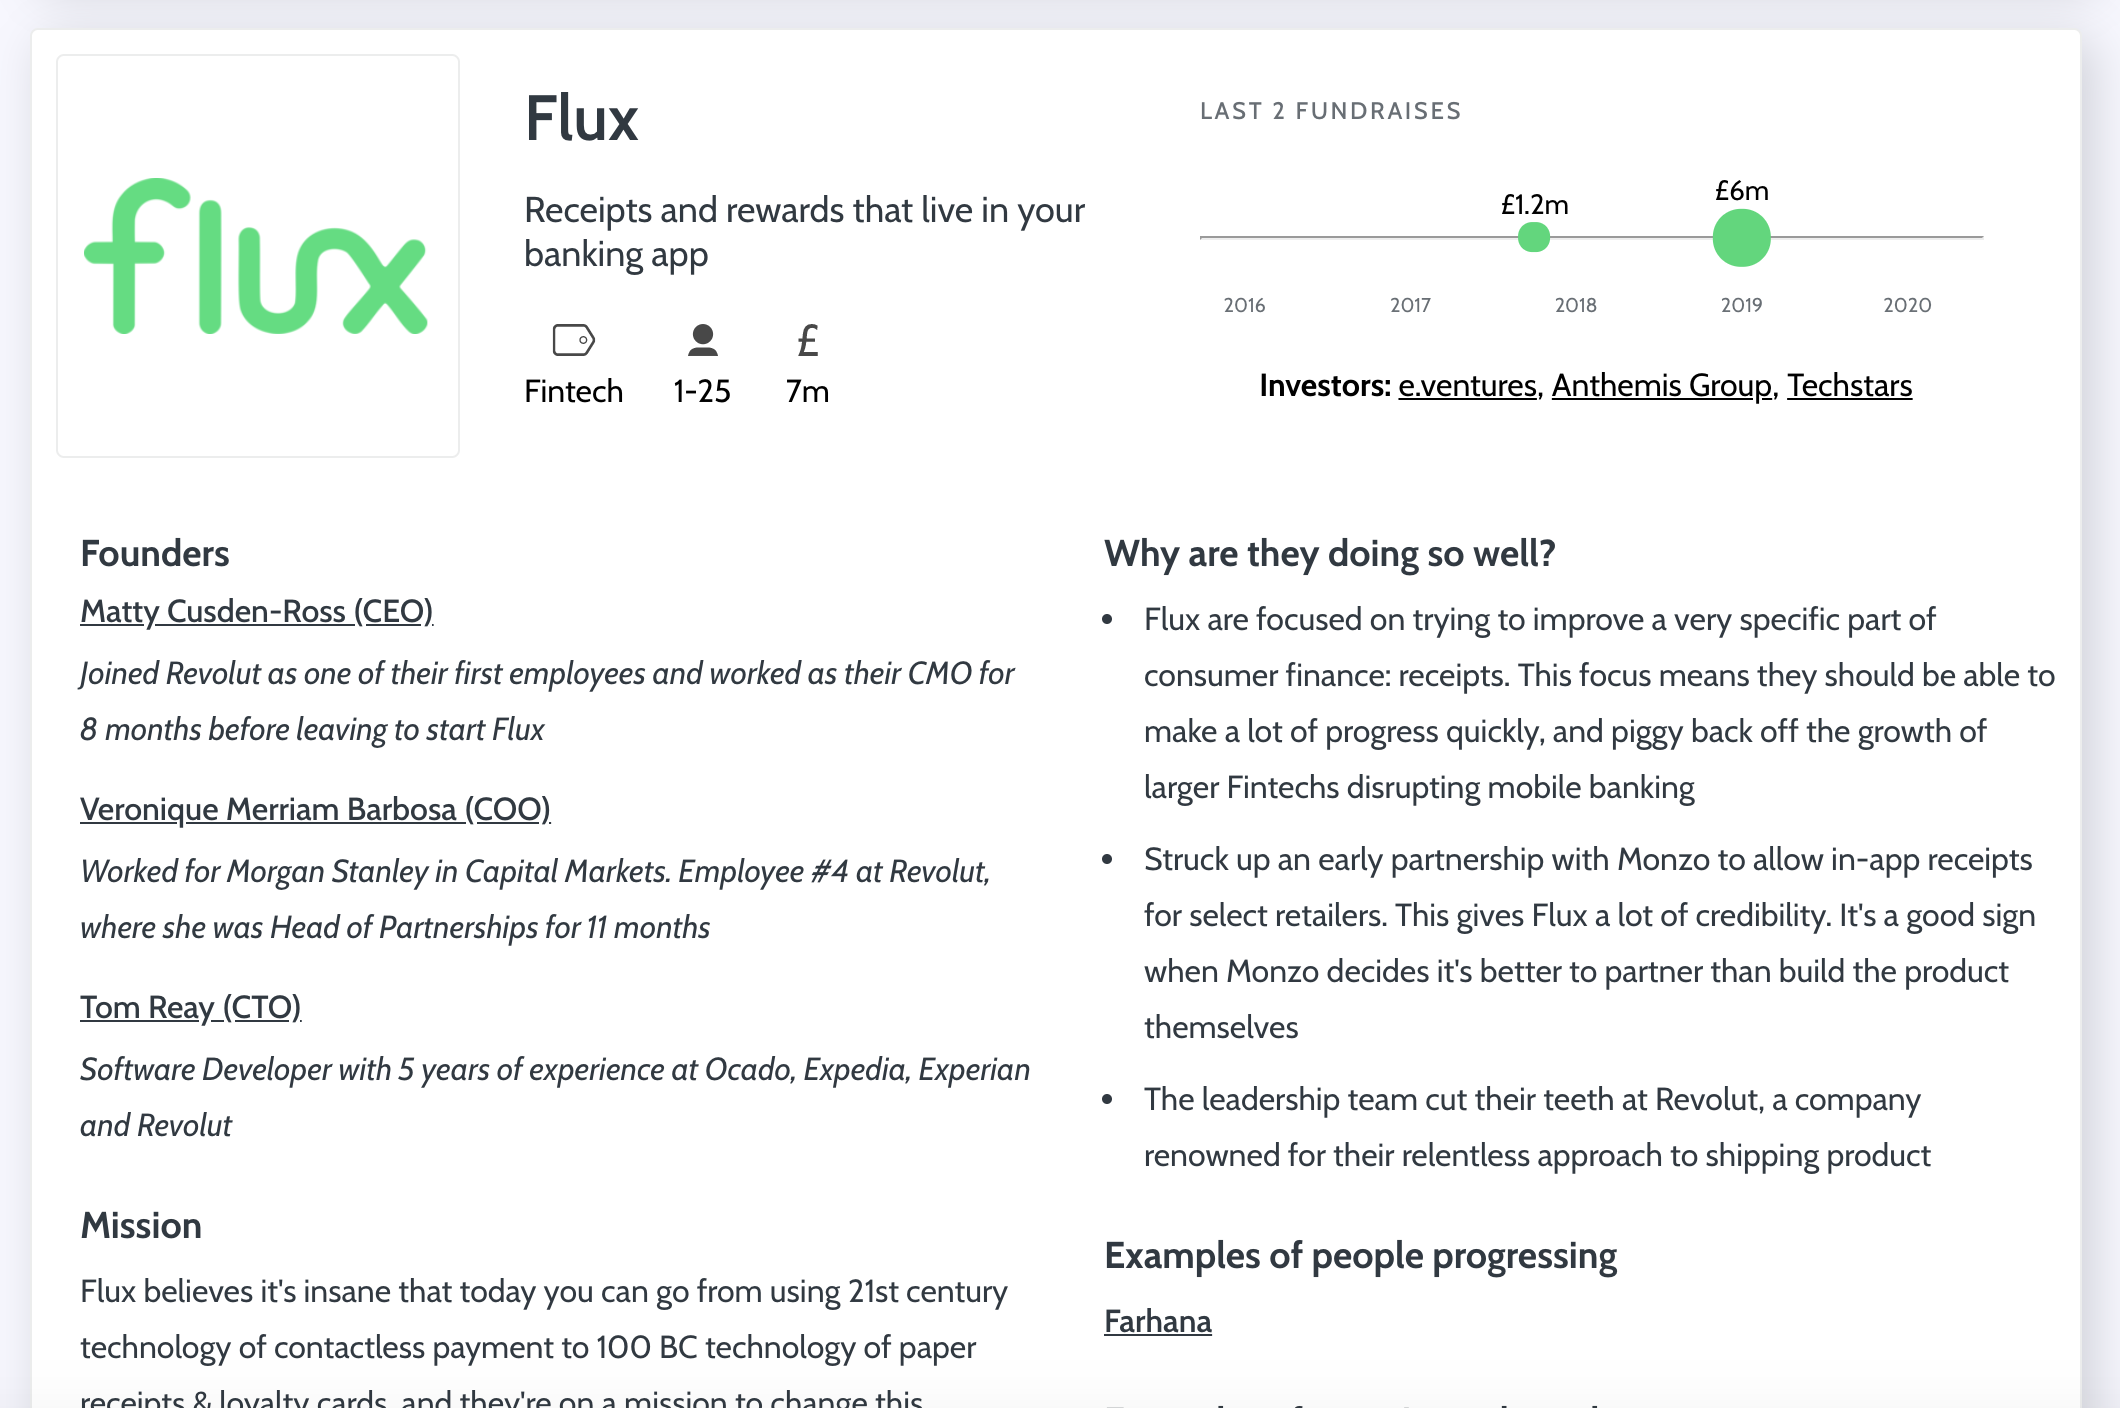Click the Last 2 Fundraises heading
2120x1408 pixels.
coord(1330,111)
